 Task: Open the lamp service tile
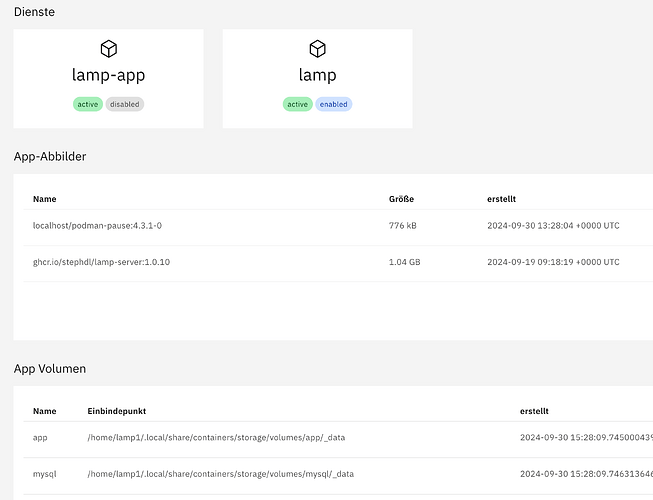point(317,75)
